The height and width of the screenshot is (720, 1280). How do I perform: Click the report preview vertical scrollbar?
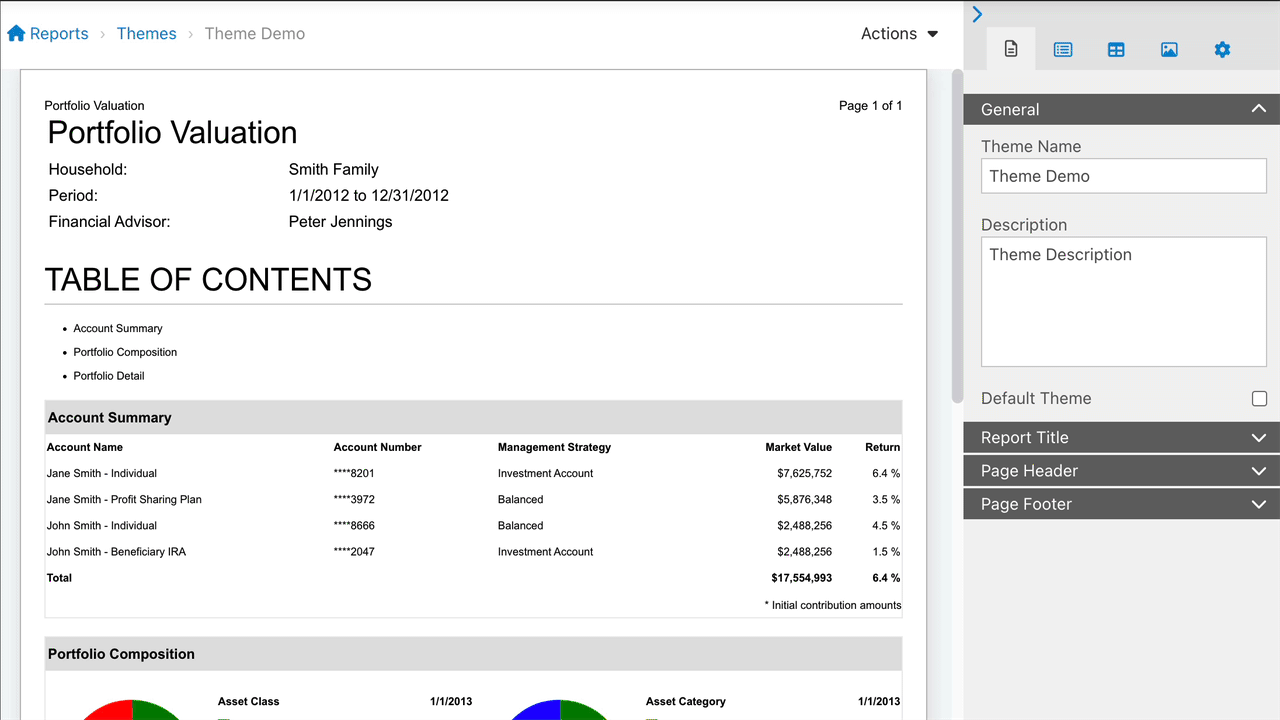click(957, 235)
